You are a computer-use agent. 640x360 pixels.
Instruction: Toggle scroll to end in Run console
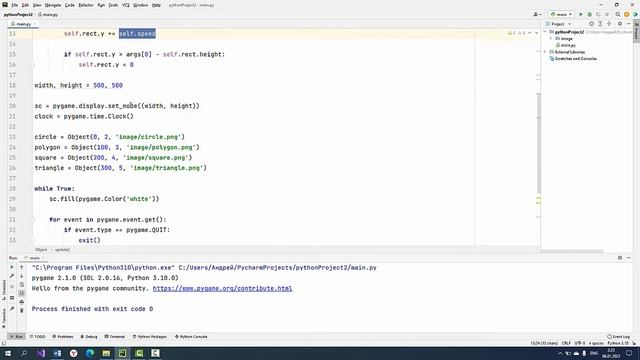pyautogui.click(x=22, y=293)
